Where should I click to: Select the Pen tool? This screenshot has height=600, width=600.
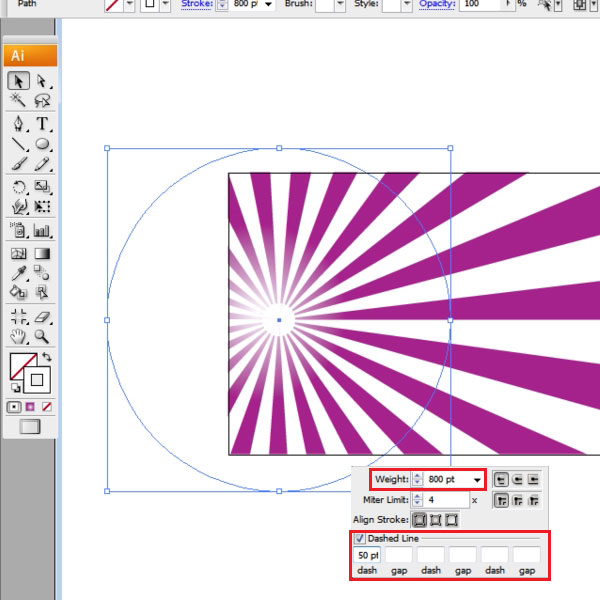[18, 124]
